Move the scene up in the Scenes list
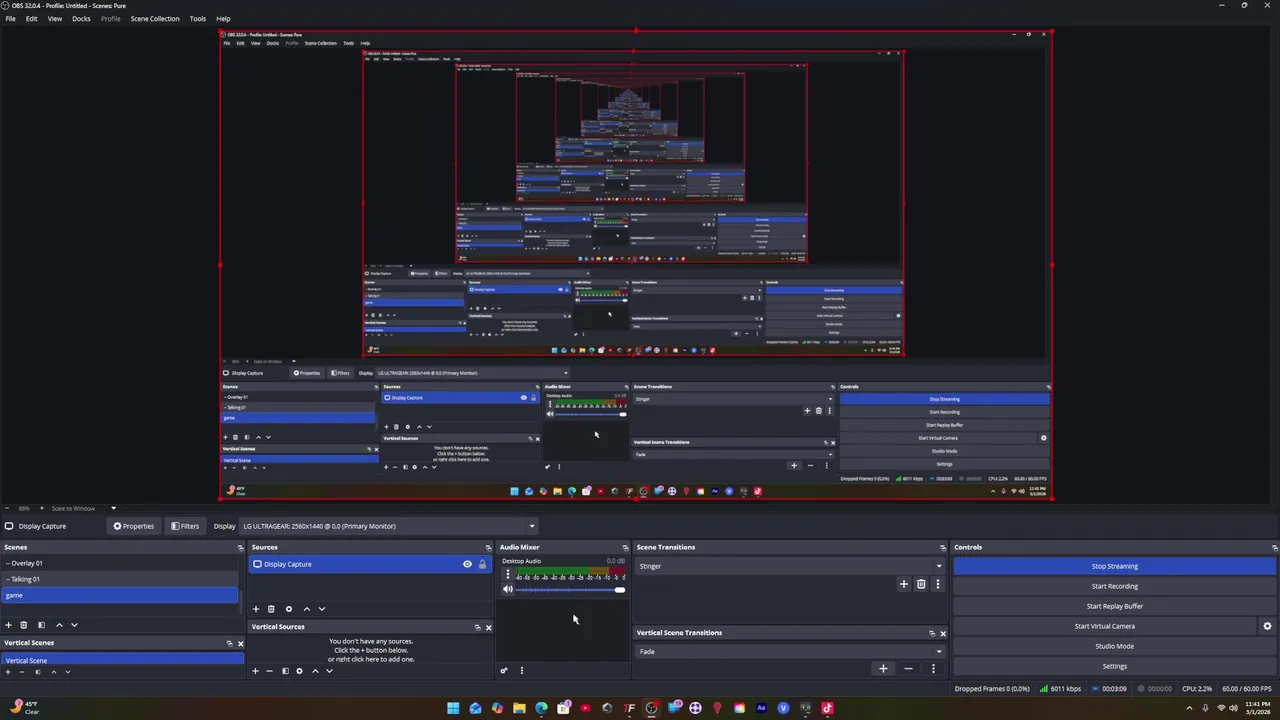 pyautogui.click(x=59, y=625)
